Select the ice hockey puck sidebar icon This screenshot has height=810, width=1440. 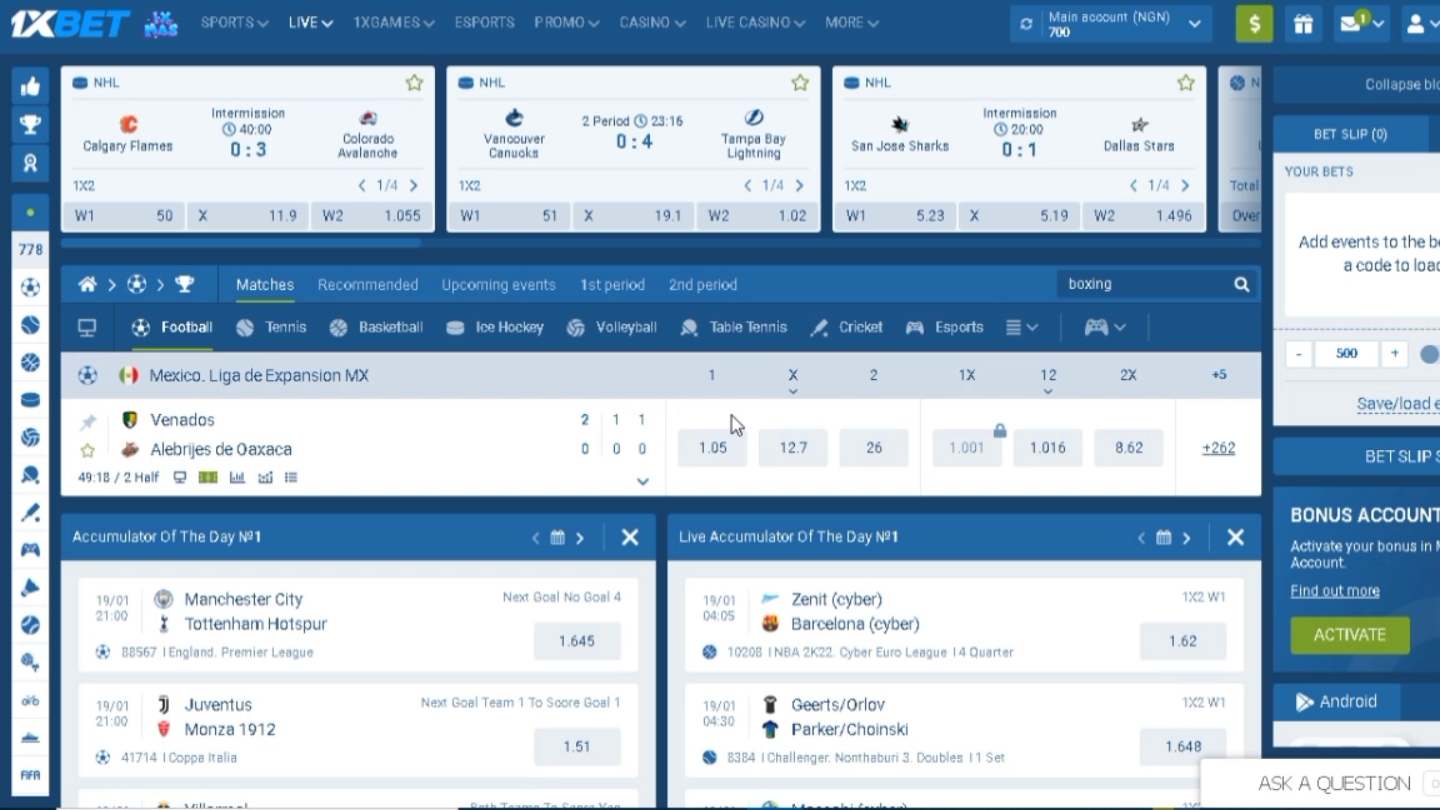point(30,400)
